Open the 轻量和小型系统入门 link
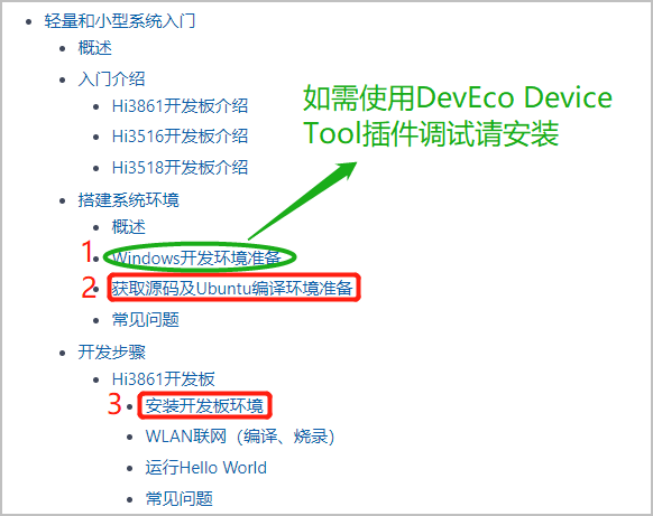The image size is (654, 517). (120, 21)
